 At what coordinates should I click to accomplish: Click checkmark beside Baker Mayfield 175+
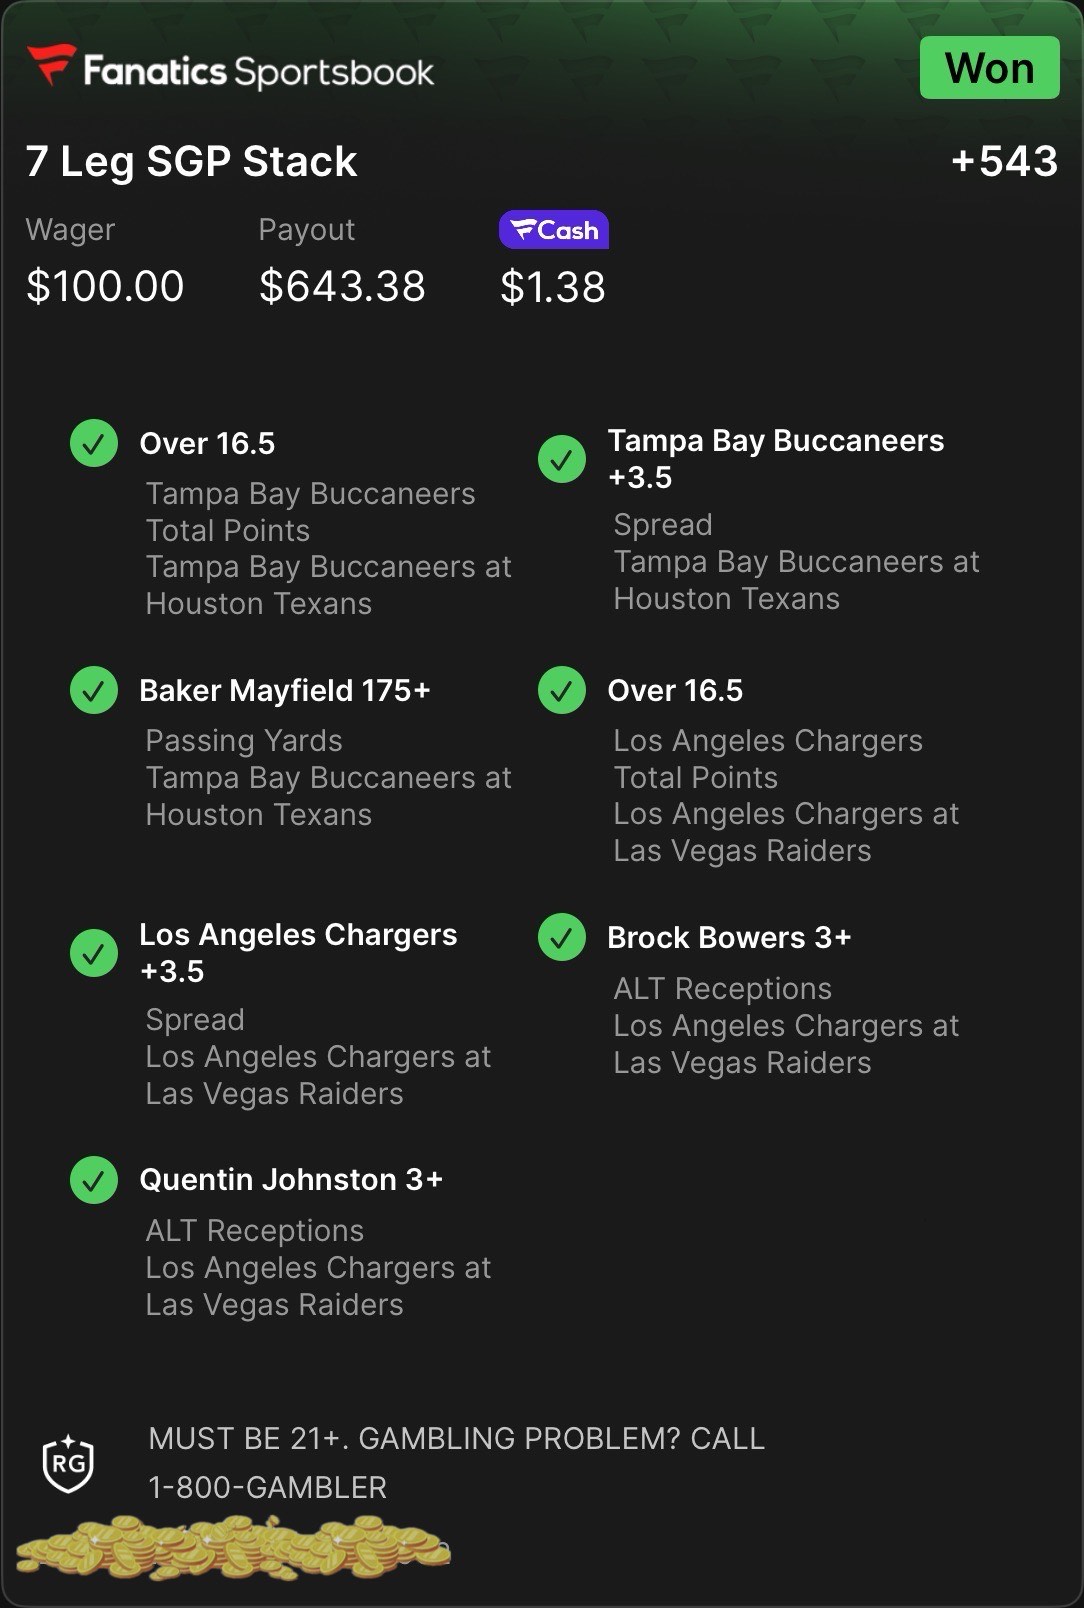click(94, 690)
